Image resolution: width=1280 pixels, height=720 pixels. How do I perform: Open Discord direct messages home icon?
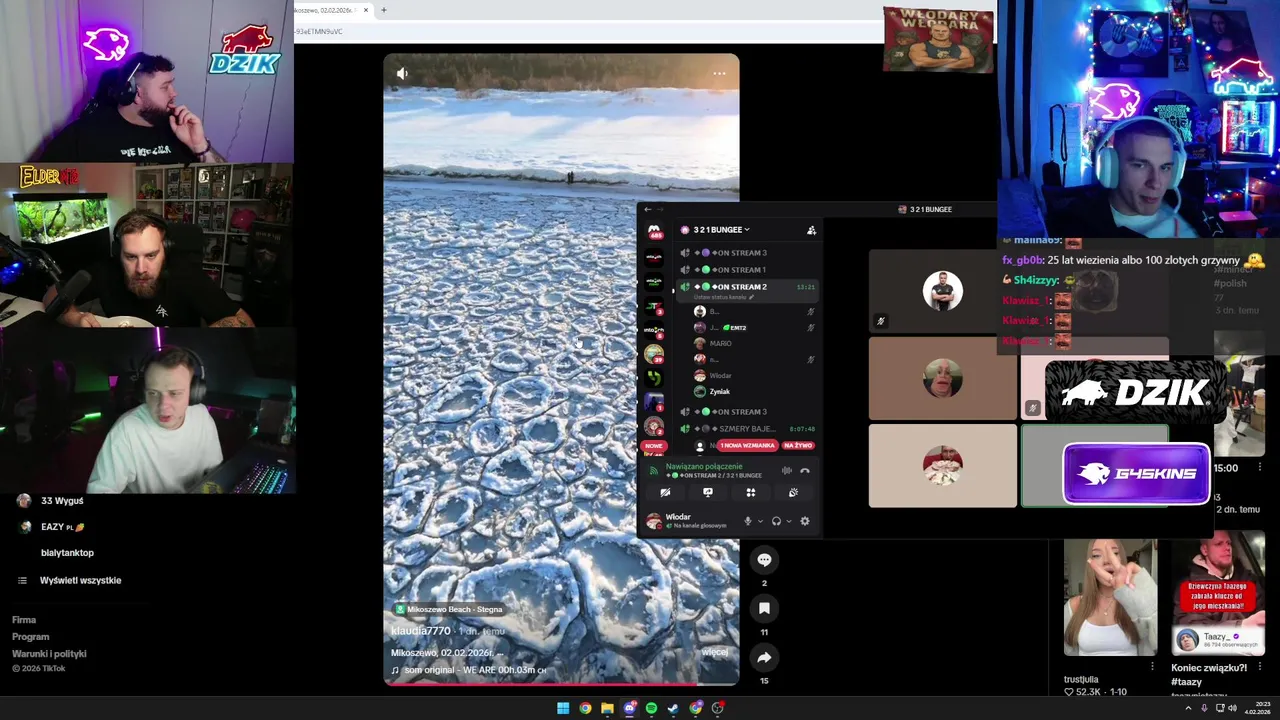(x=654, y=231)
